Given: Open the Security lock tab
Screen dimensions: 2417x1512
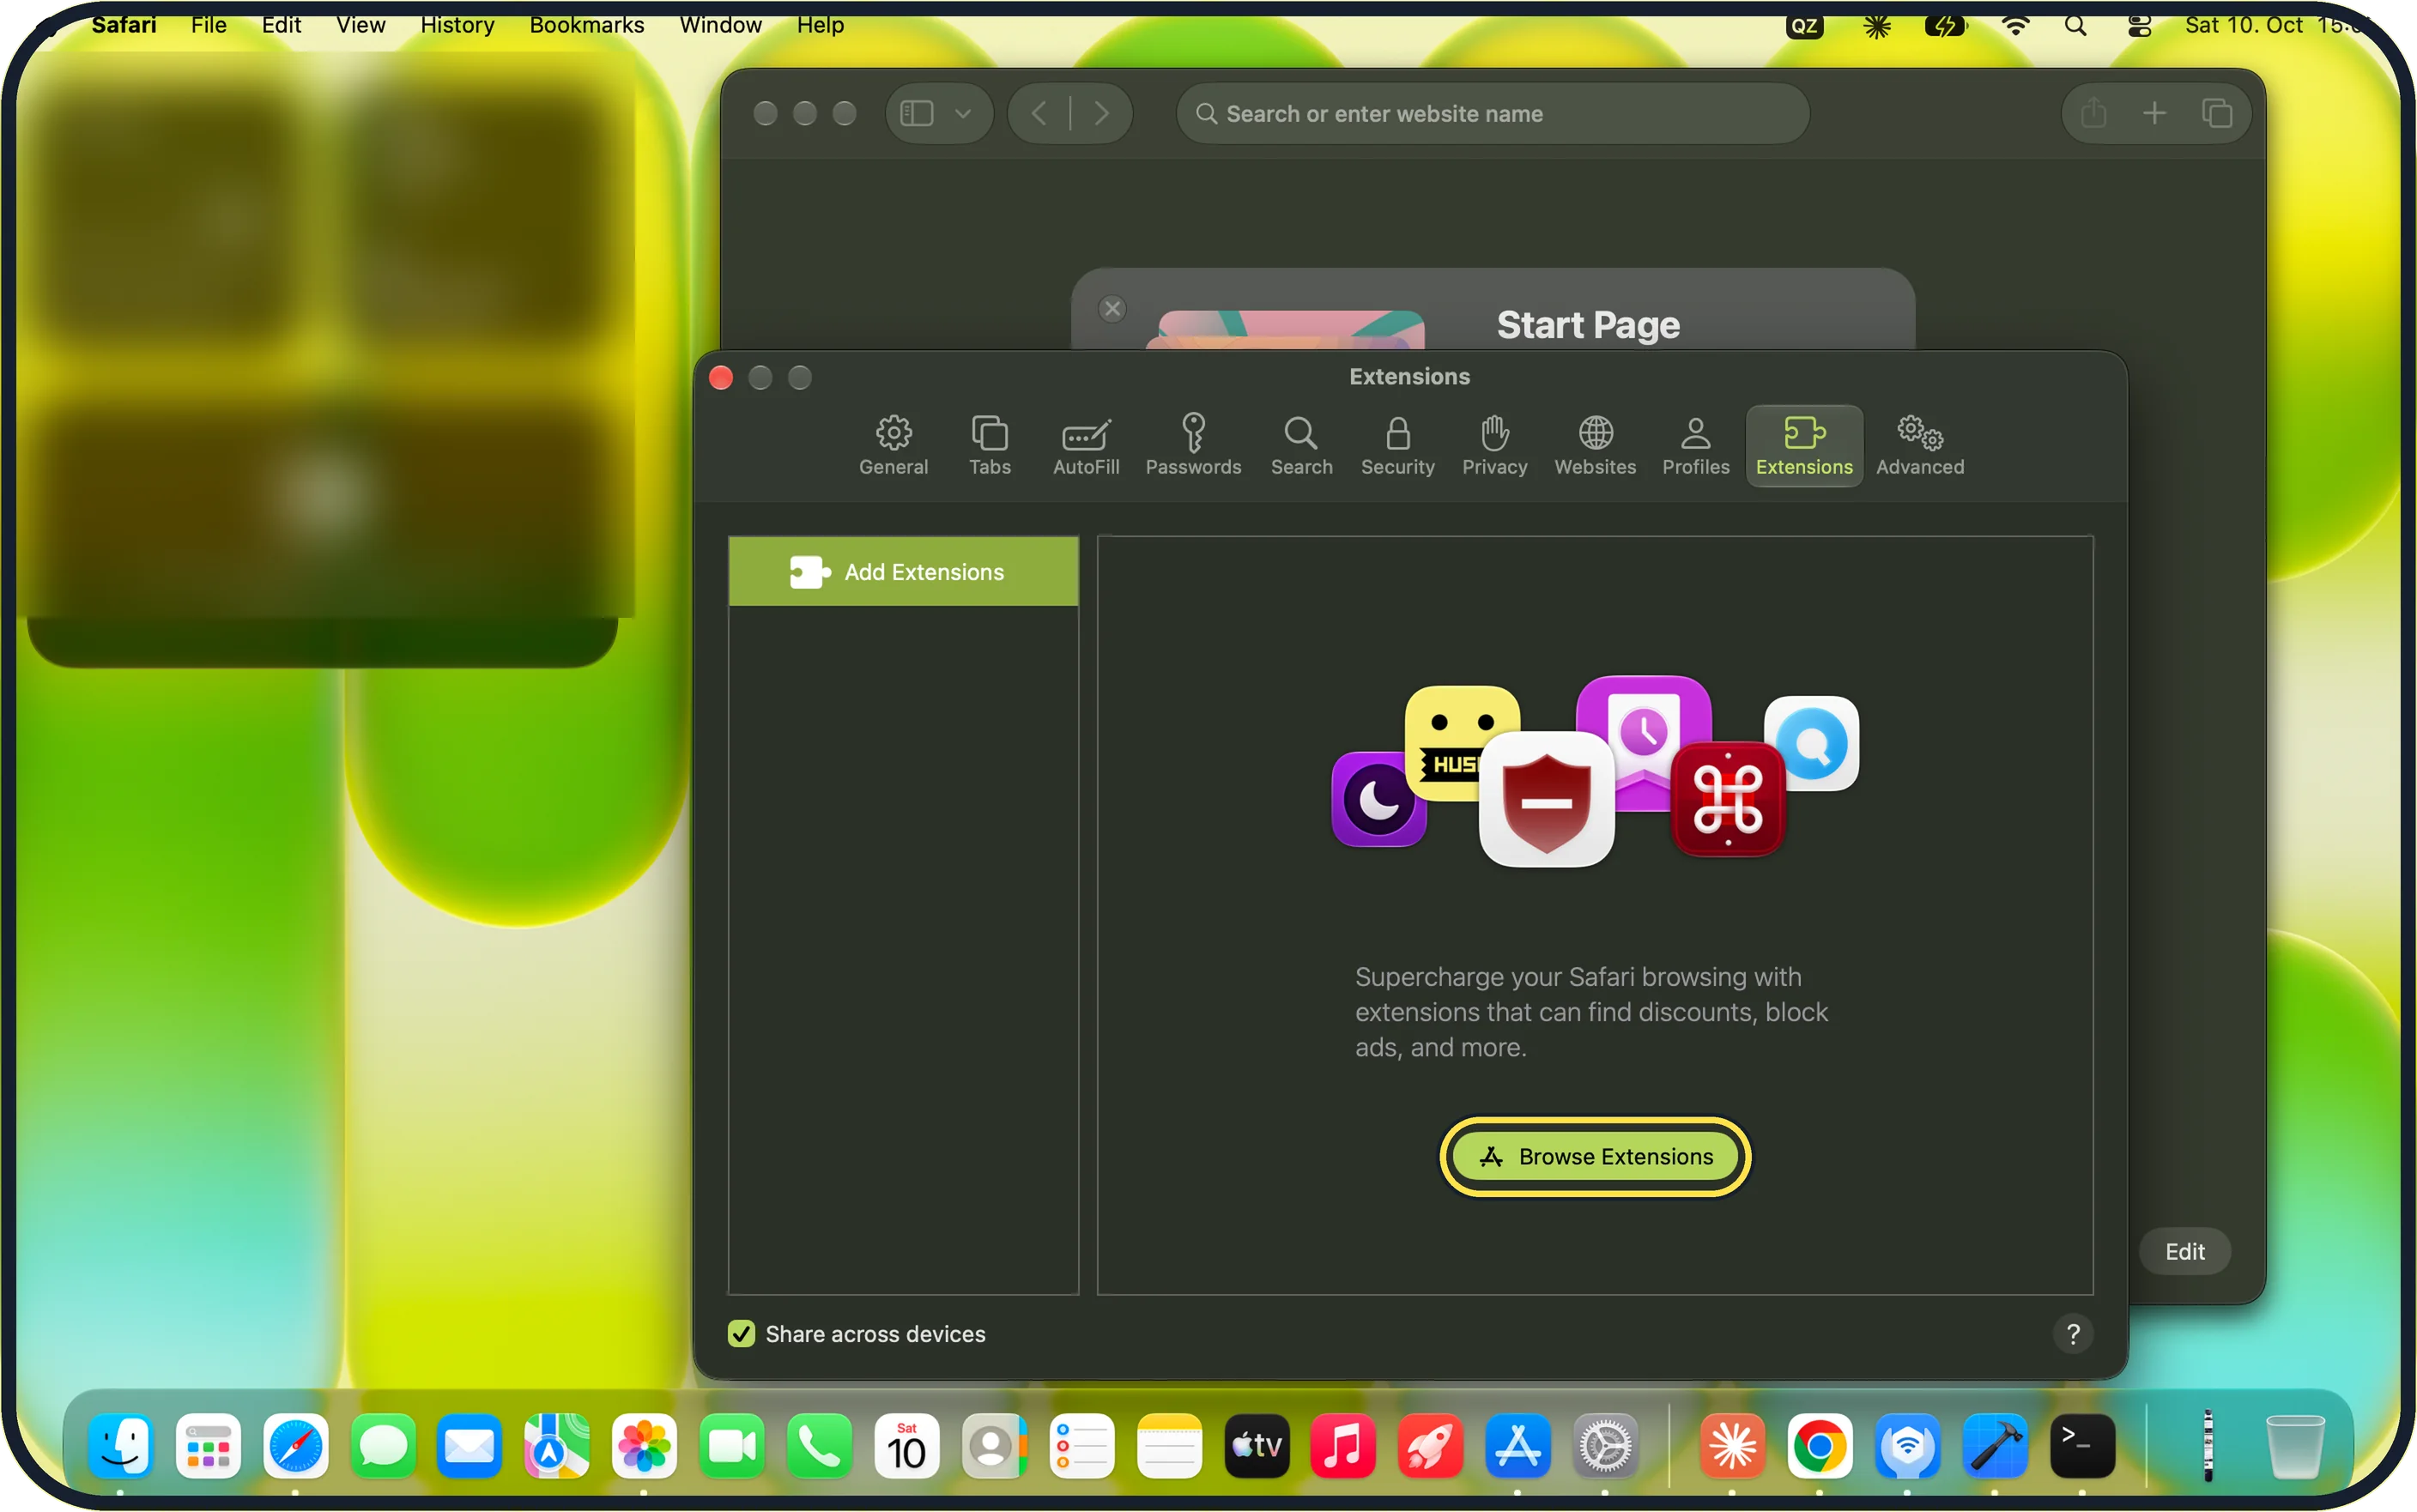Looking at the screenshot, I should 1397,446.
